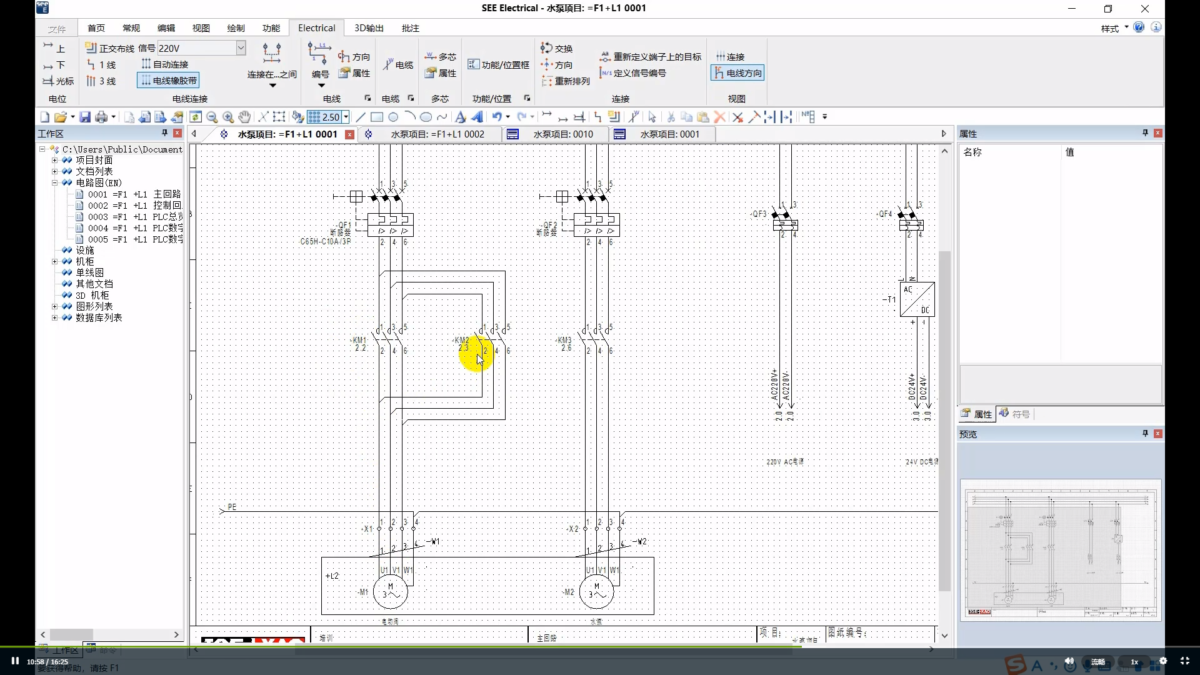Select the zoom out magnifier icon
Image resolution: width=1200 pixels, height=675 pixels.
pos(212,117)
